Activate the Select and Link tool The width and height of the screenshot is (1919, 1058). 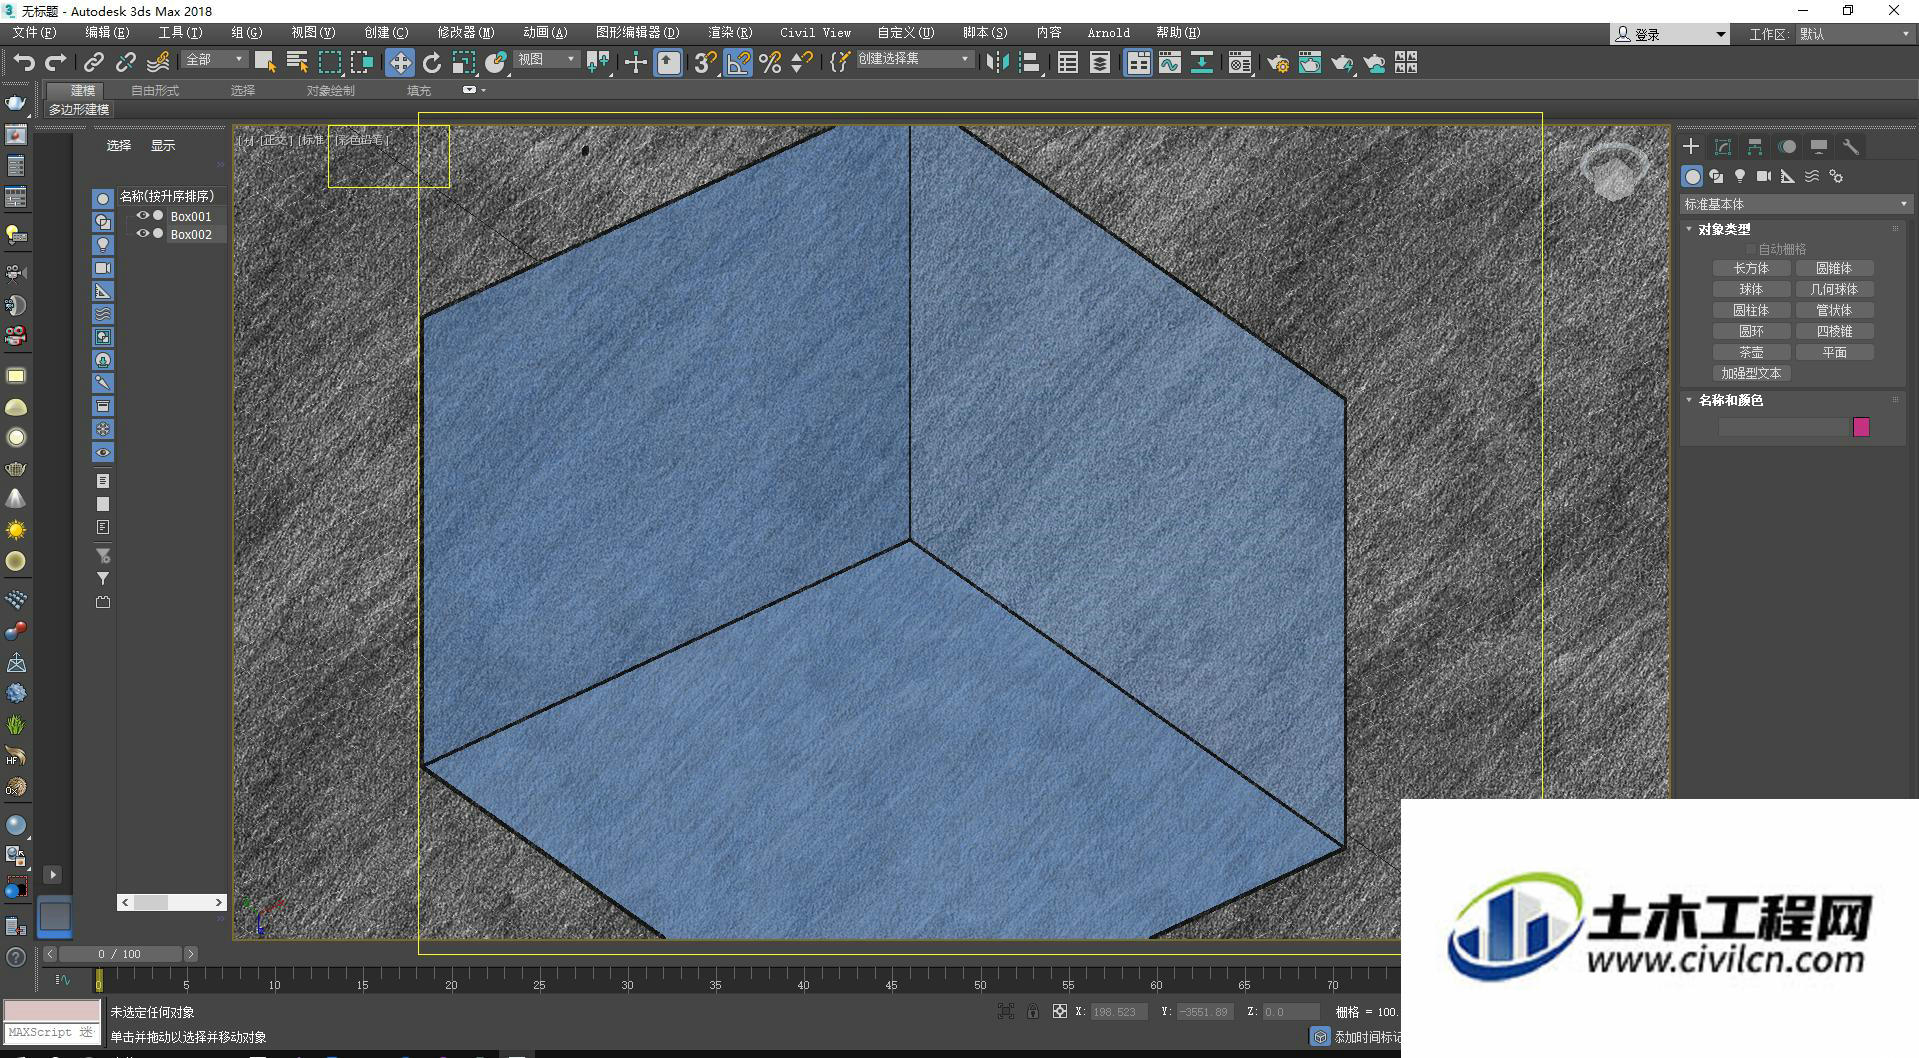[93, 63]
